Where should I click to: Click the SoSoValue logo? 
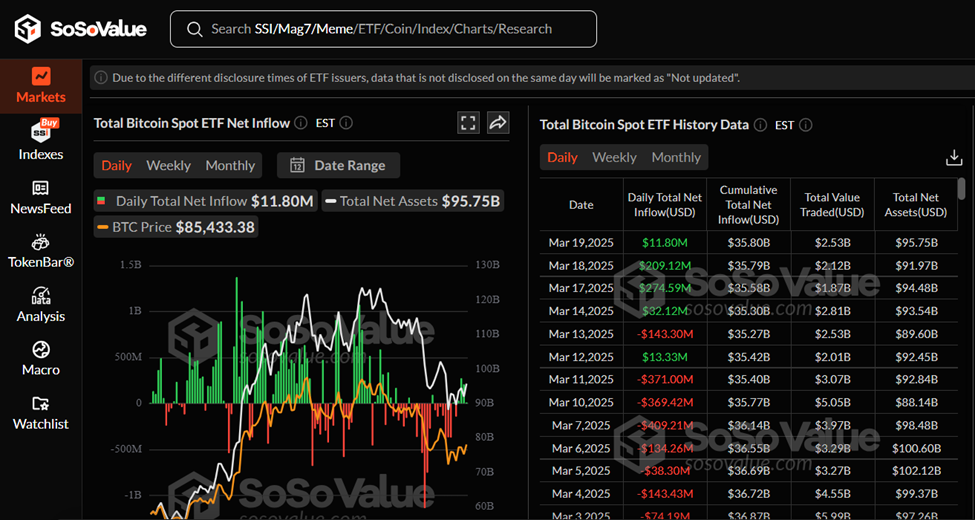pyautogui.click(x=81, y=29)
